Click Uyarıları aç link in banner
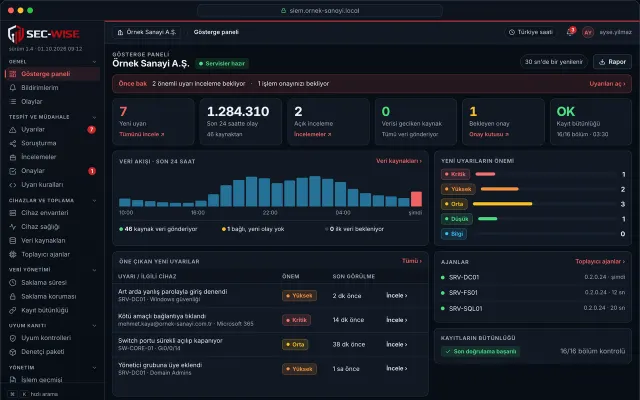The height and width of the screenshot is (400, 640). (x=607, y=84)
